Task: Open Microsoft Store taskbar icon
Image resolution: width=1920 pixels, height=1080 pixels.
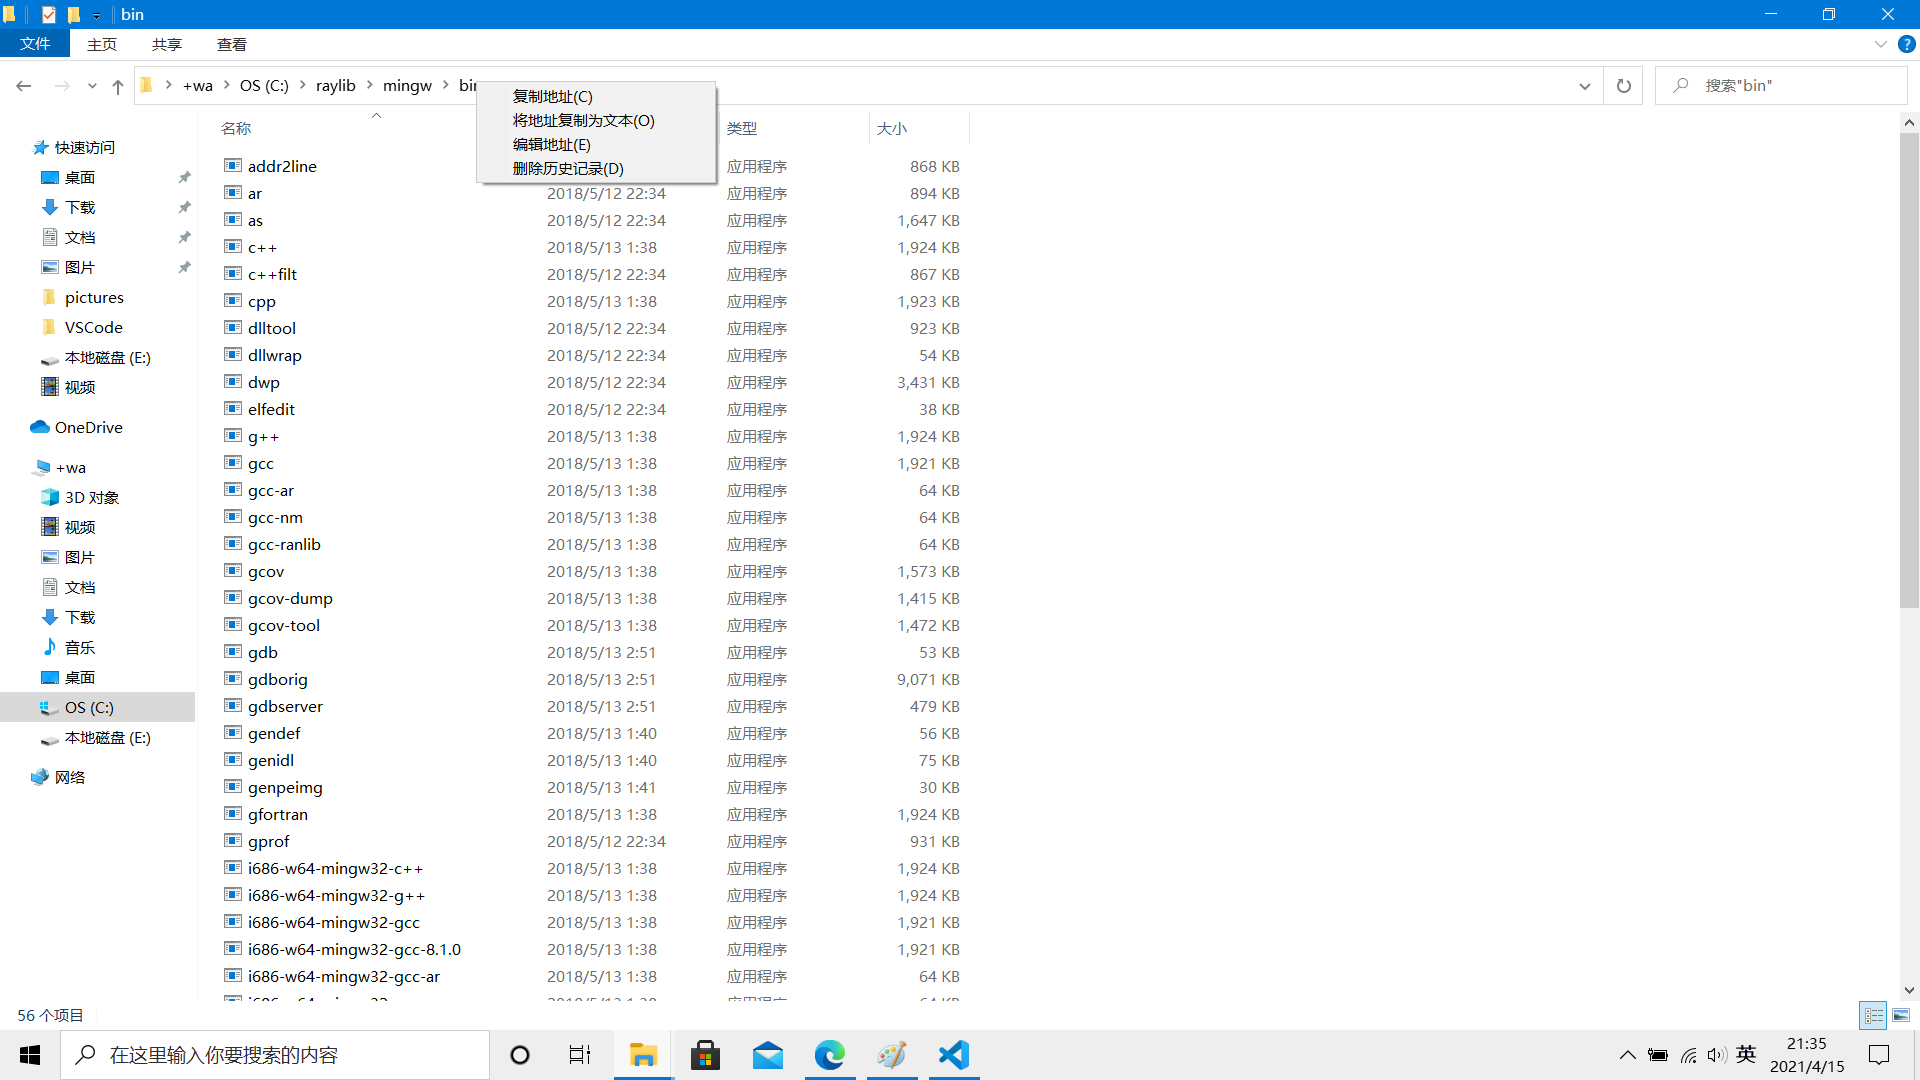Action: tap(705, 1055)
